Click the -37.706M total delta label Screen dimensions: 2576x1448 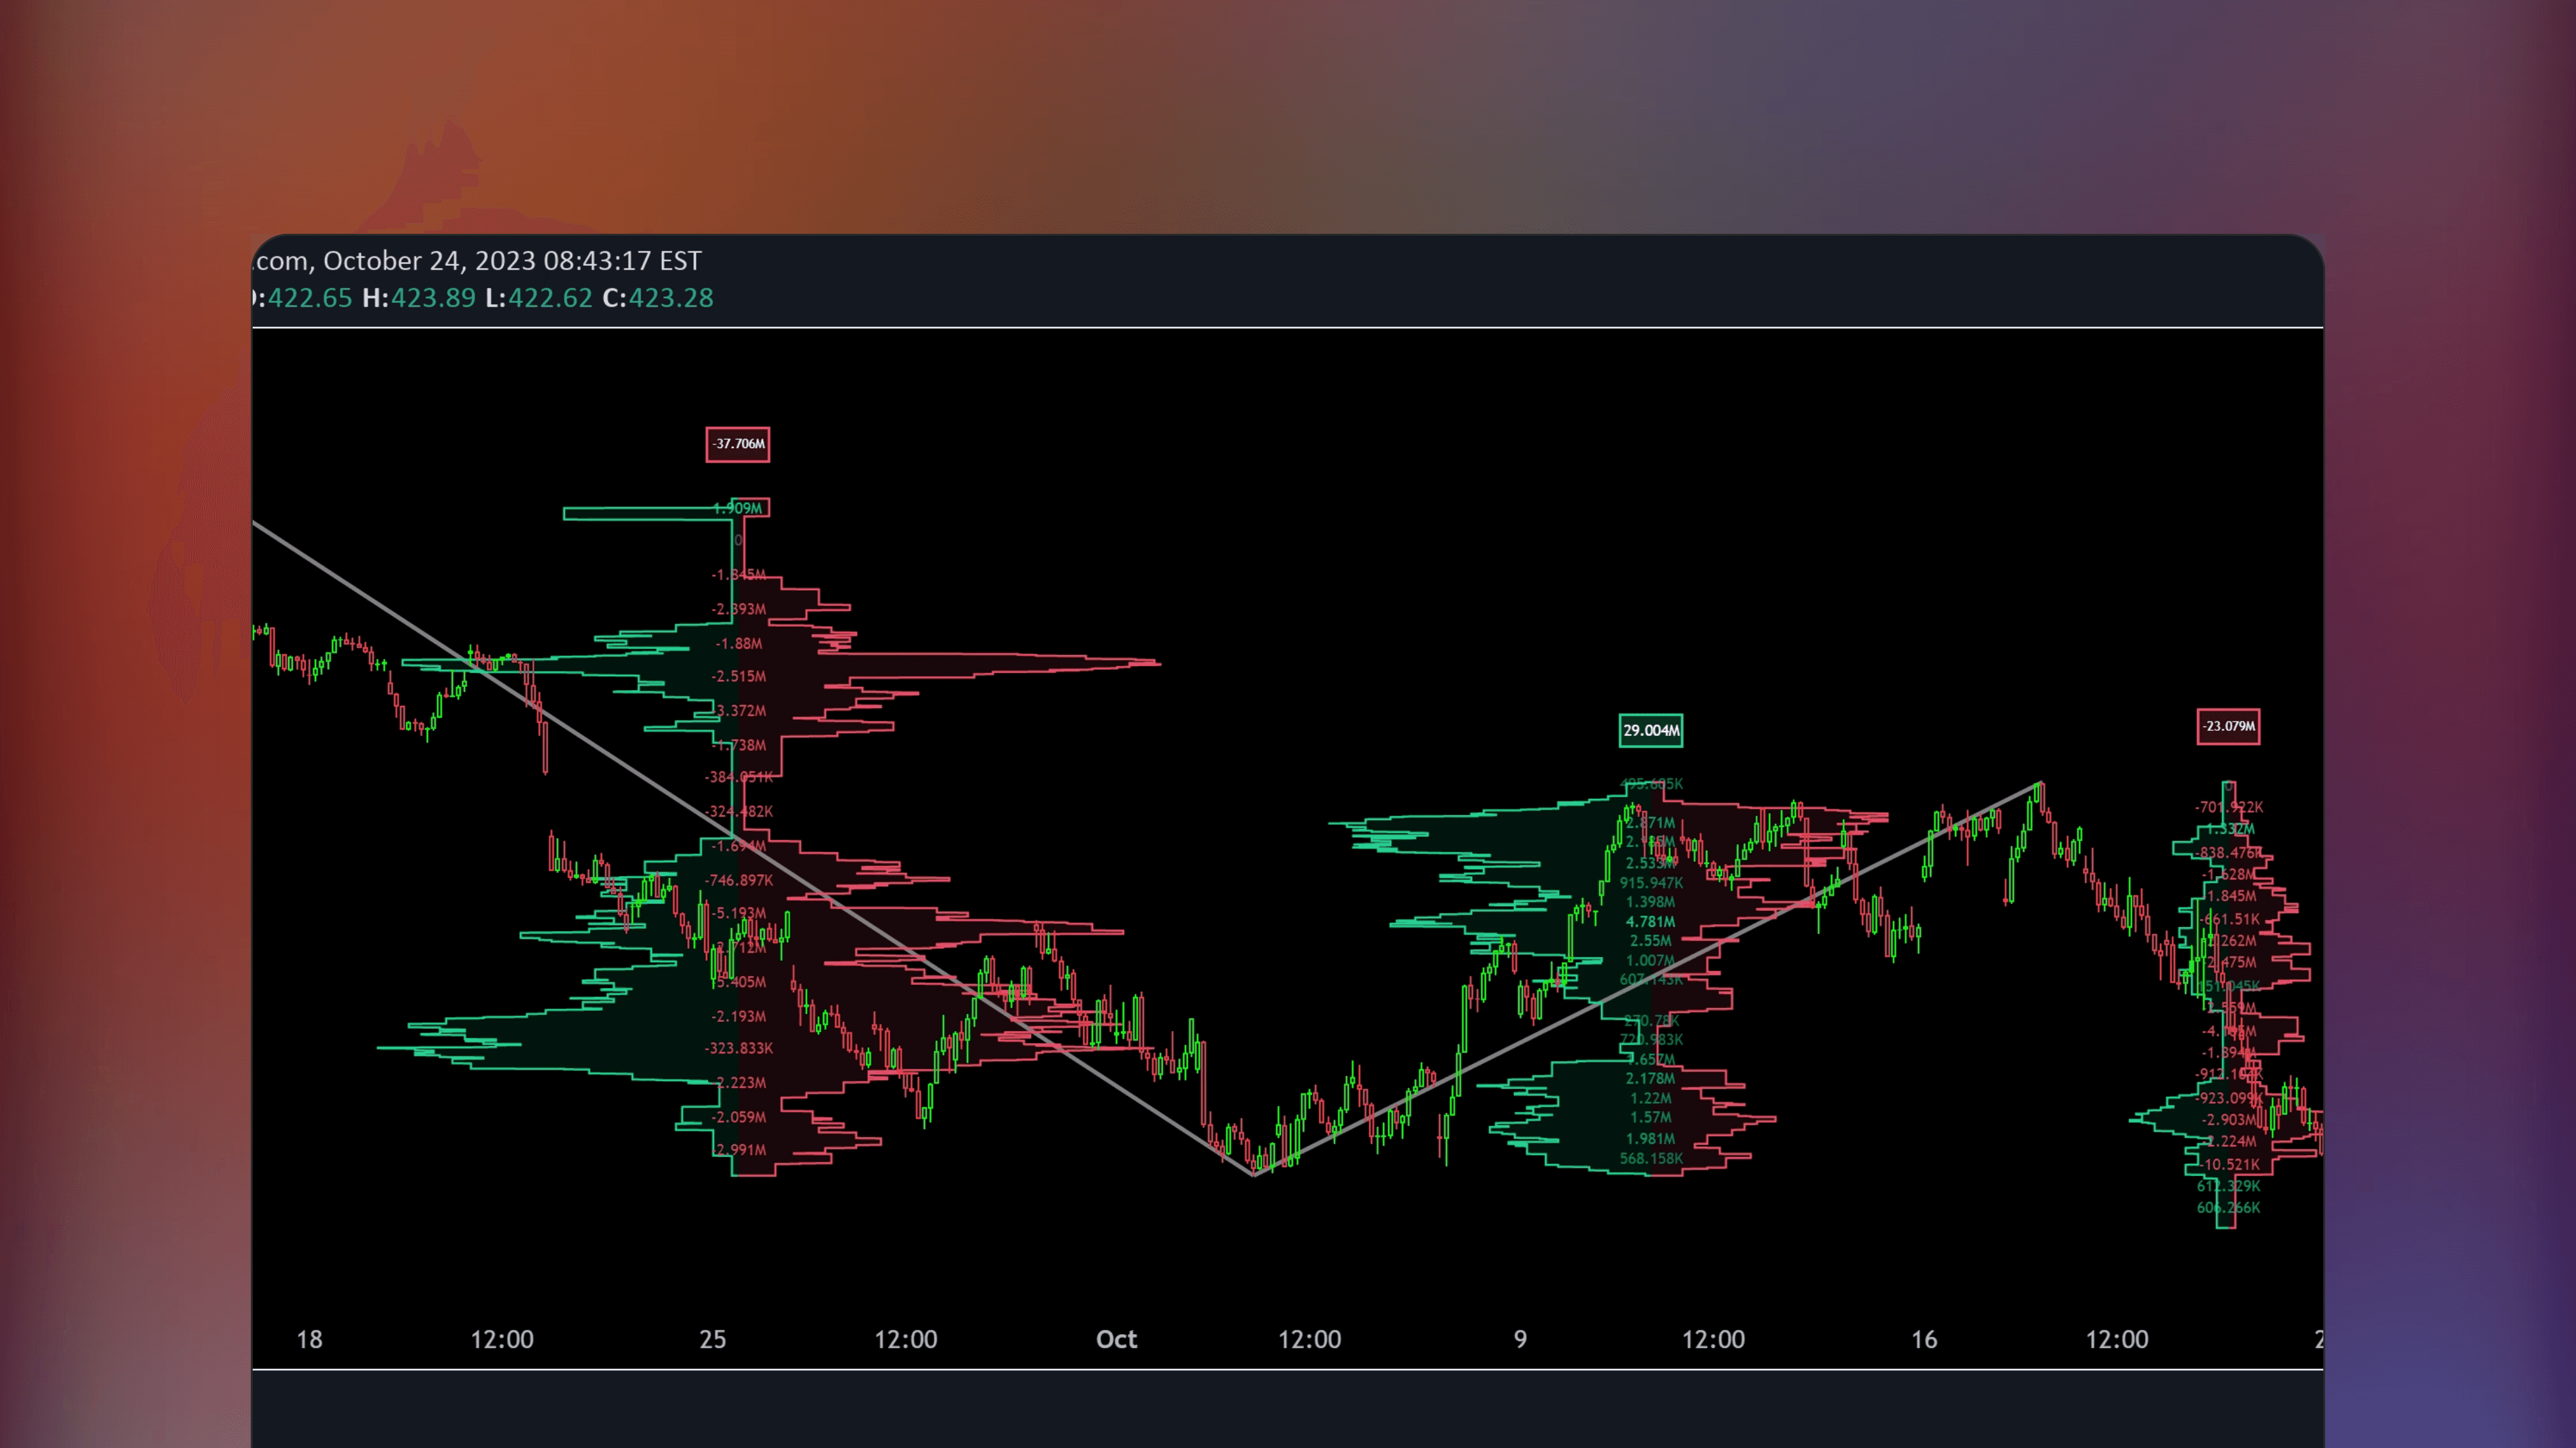(x=738, y=444)
